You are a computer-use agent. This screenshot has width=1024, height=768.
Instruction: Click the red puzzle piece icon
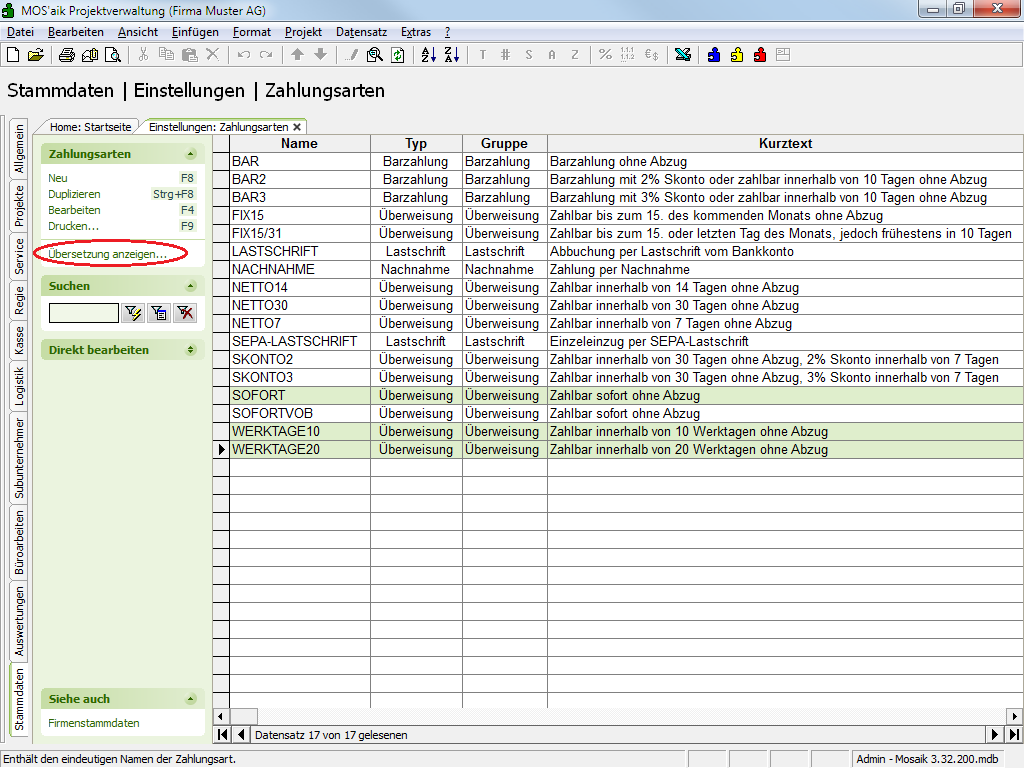(x=760, y=55)
